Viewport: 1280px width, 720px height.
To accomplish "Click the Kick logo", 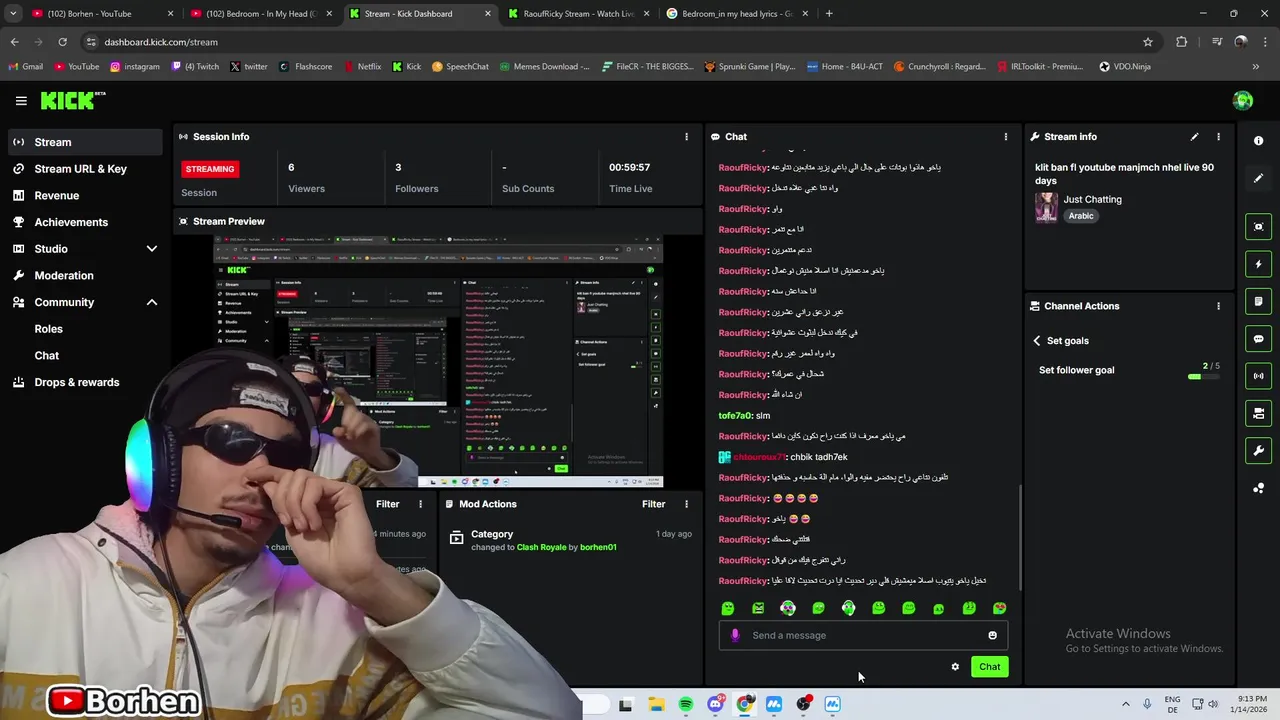I will [x=72, y=100].
